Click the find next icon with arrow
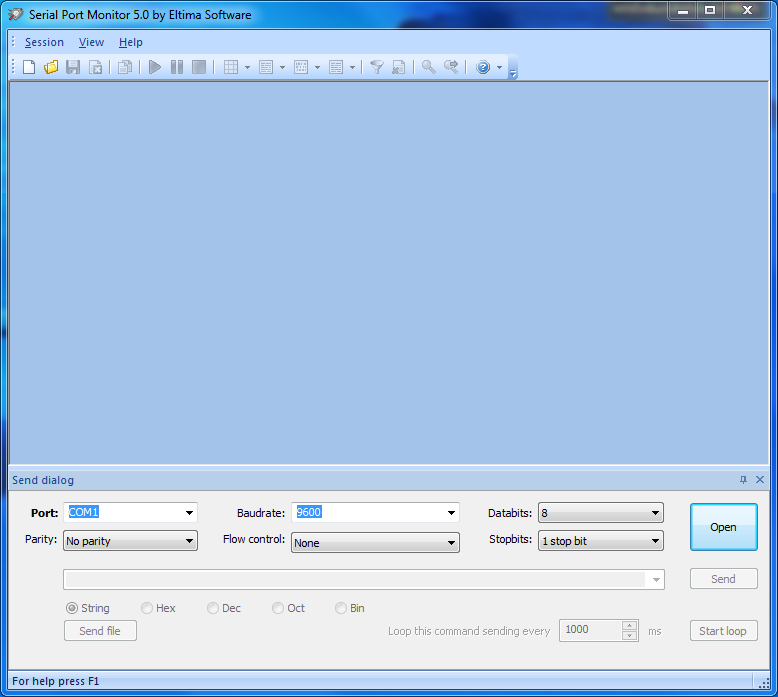Image resolution: width=778 pixels, height=697 pixels. [x=451, y=67]
